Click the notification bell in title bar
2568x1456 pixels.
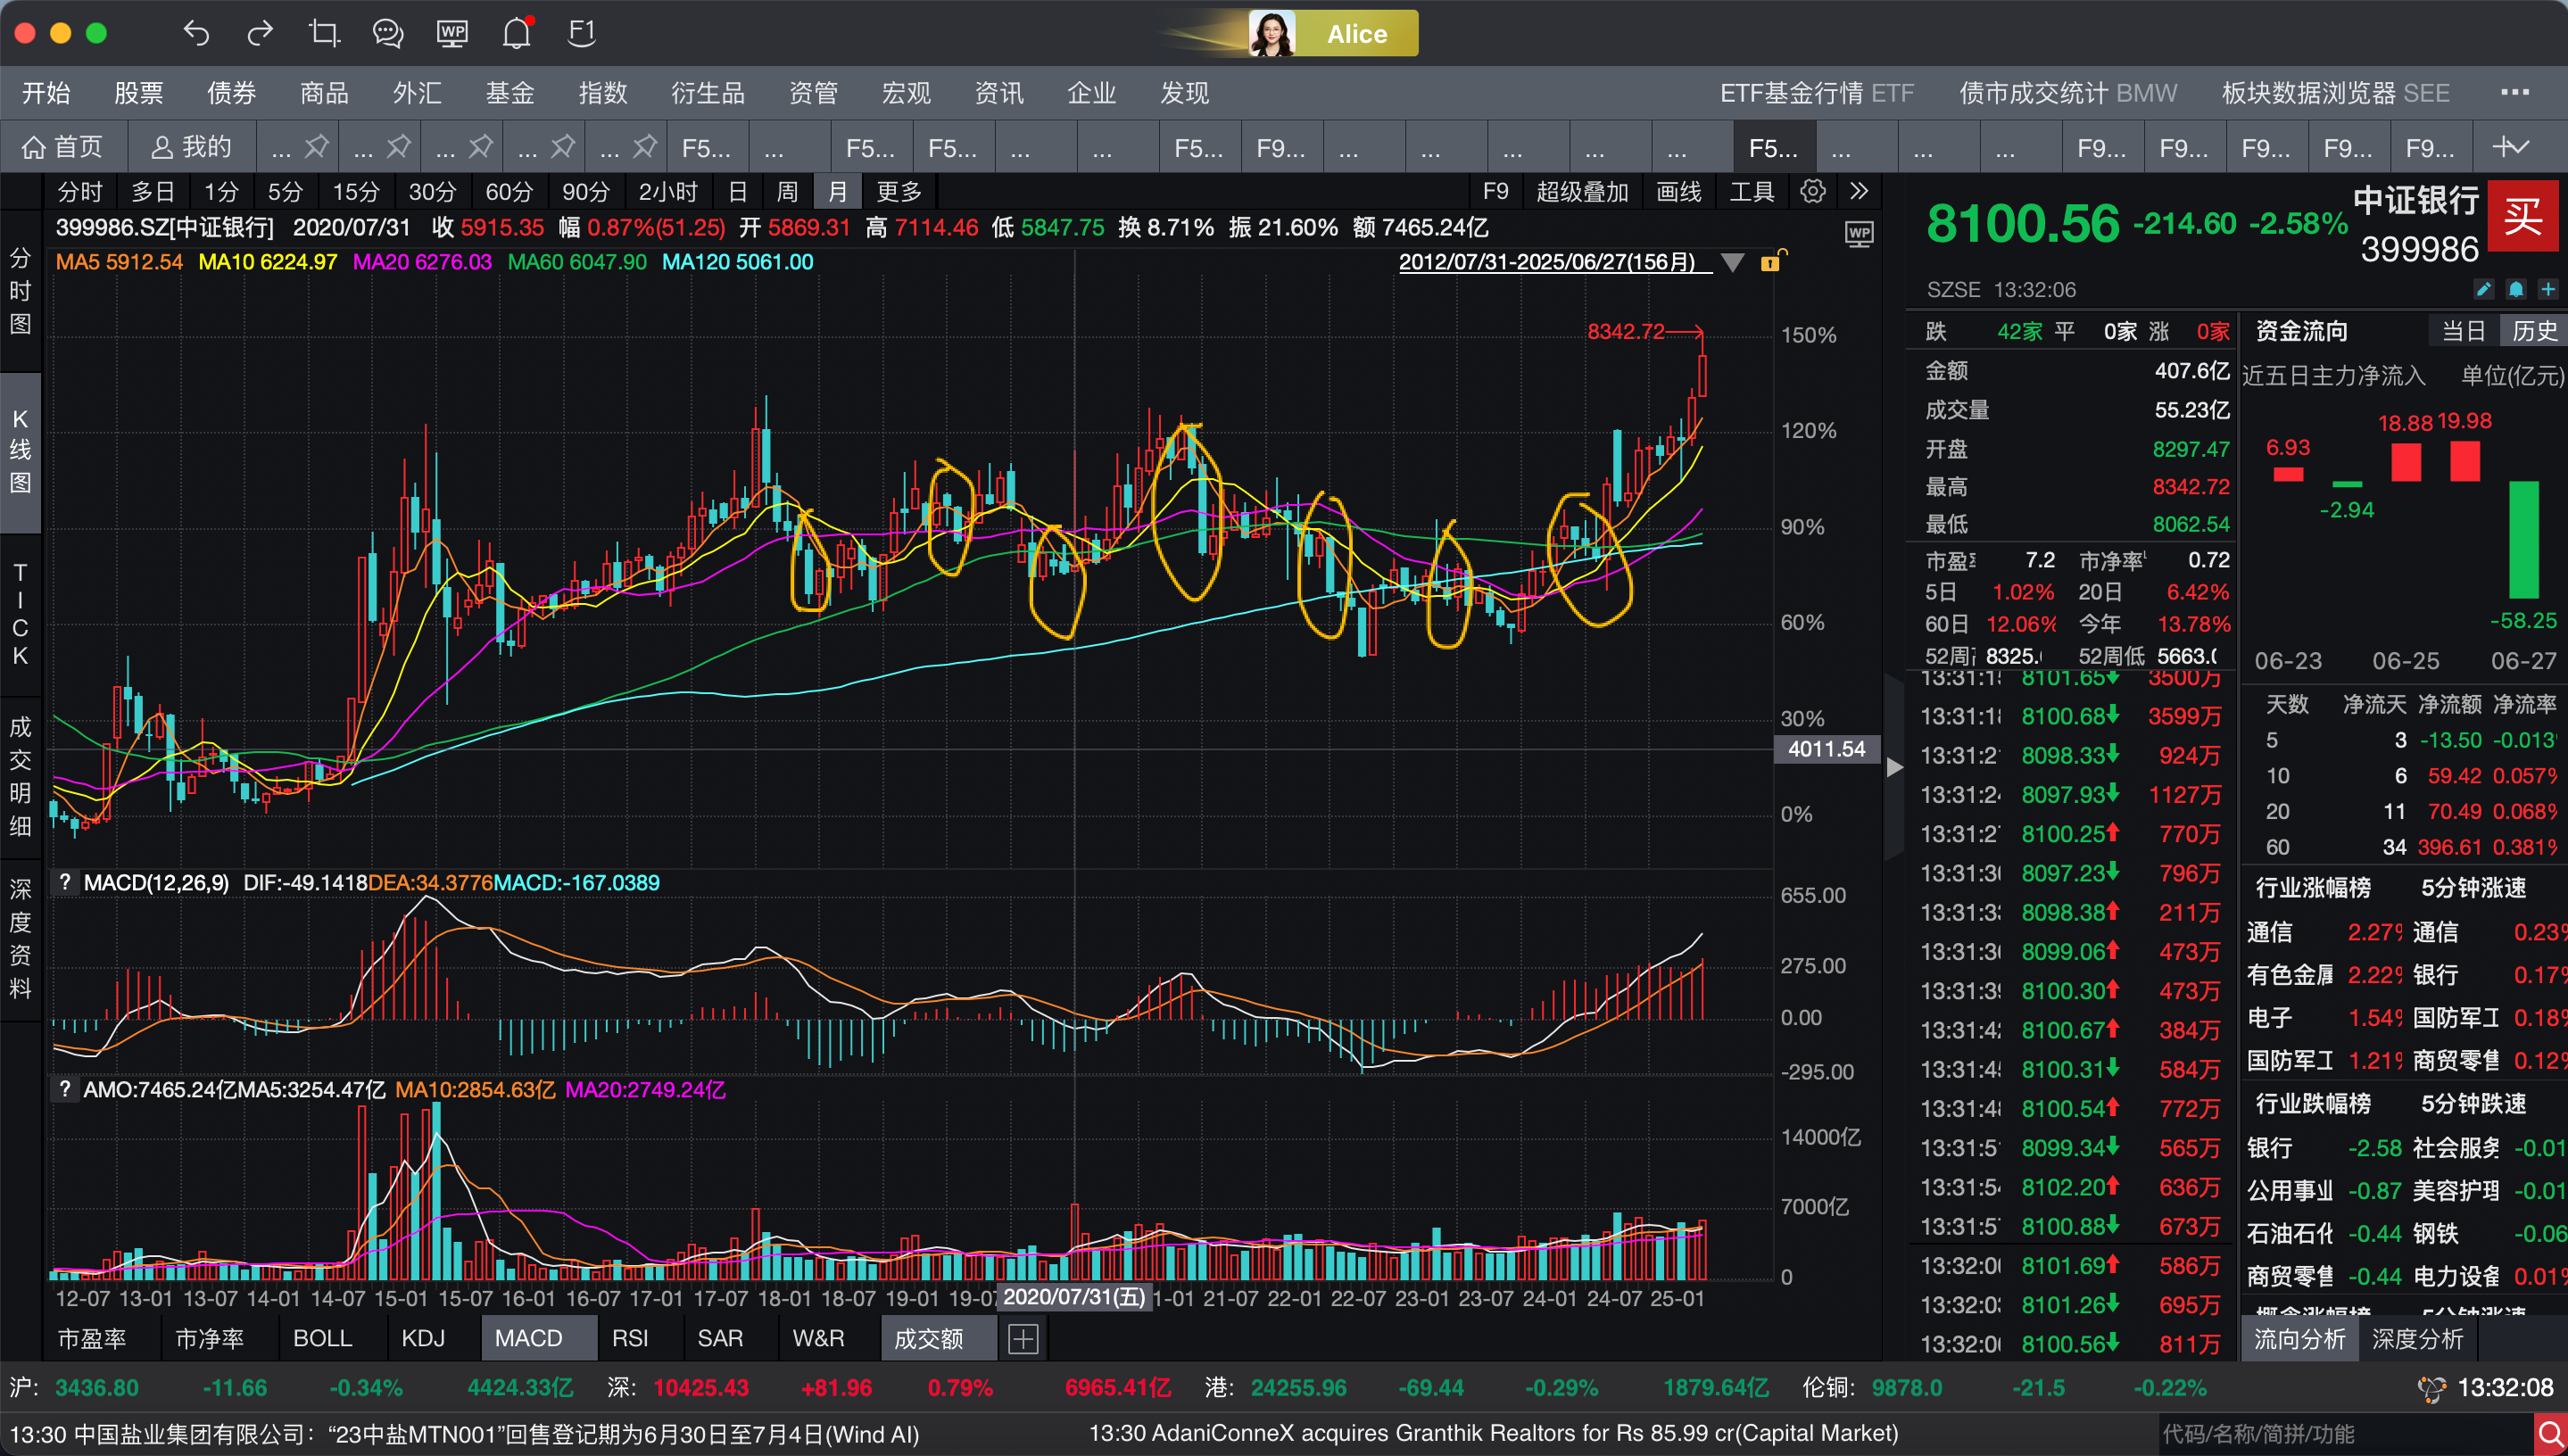[x=517, y=33]
